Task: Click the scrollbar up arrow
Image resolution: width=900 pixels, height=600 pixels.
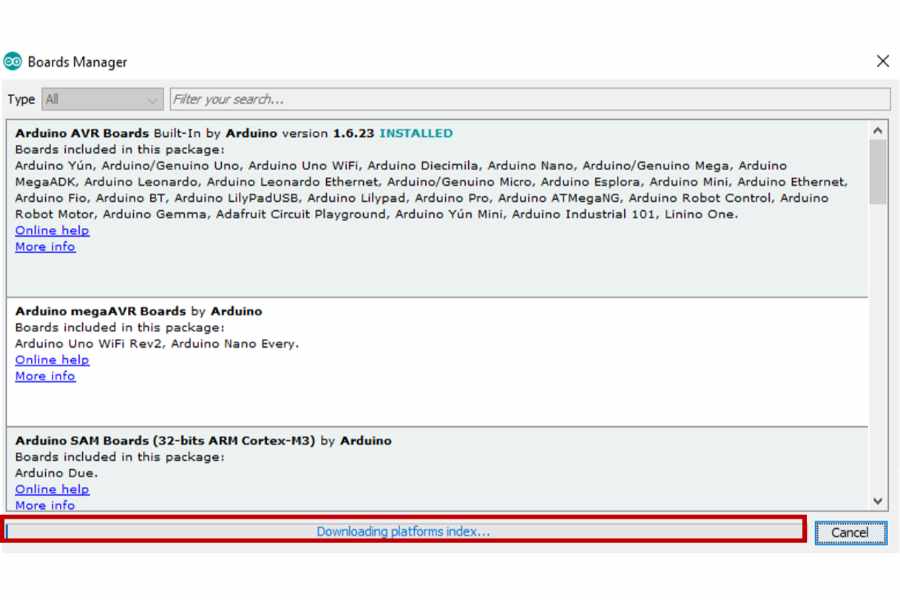Action: (878, 130)
